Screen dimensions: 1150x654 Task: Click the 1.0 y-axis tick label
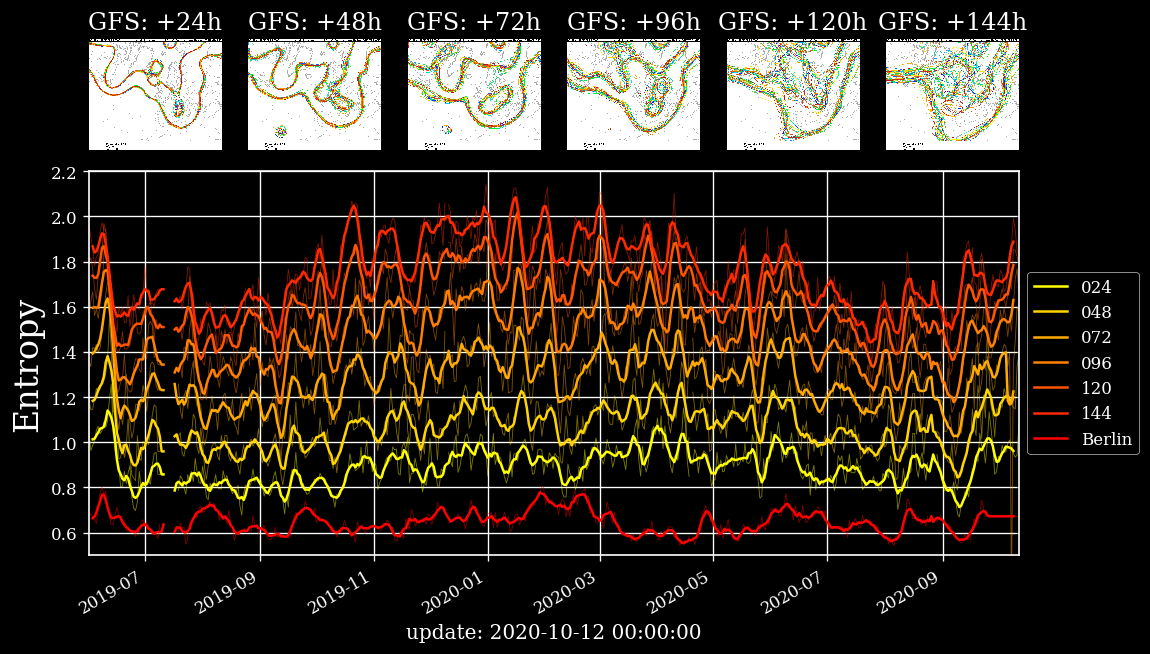tap(64, 444)
